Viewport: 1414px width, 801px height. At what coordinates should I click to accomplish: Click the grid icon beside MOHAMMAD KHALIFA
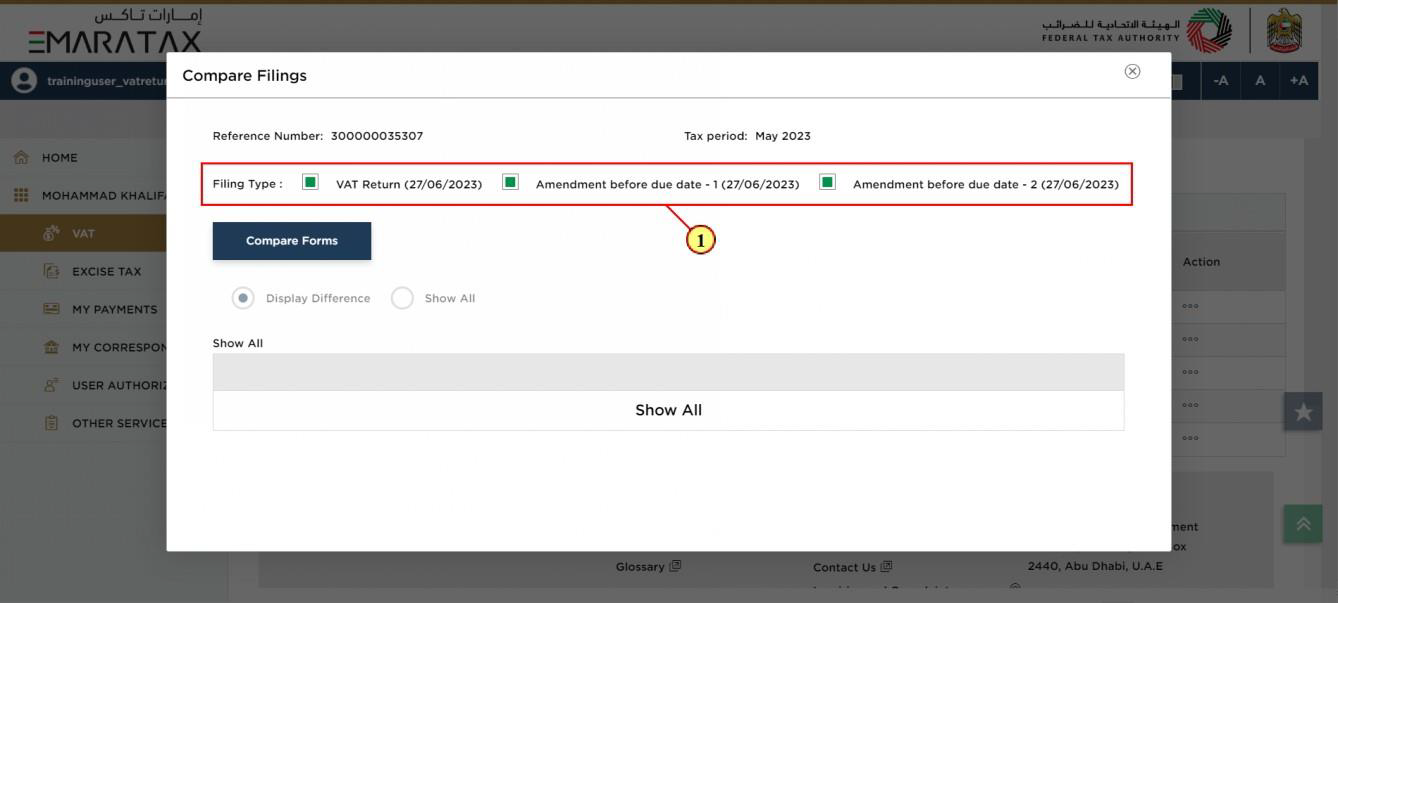click(x=21, y=195)
